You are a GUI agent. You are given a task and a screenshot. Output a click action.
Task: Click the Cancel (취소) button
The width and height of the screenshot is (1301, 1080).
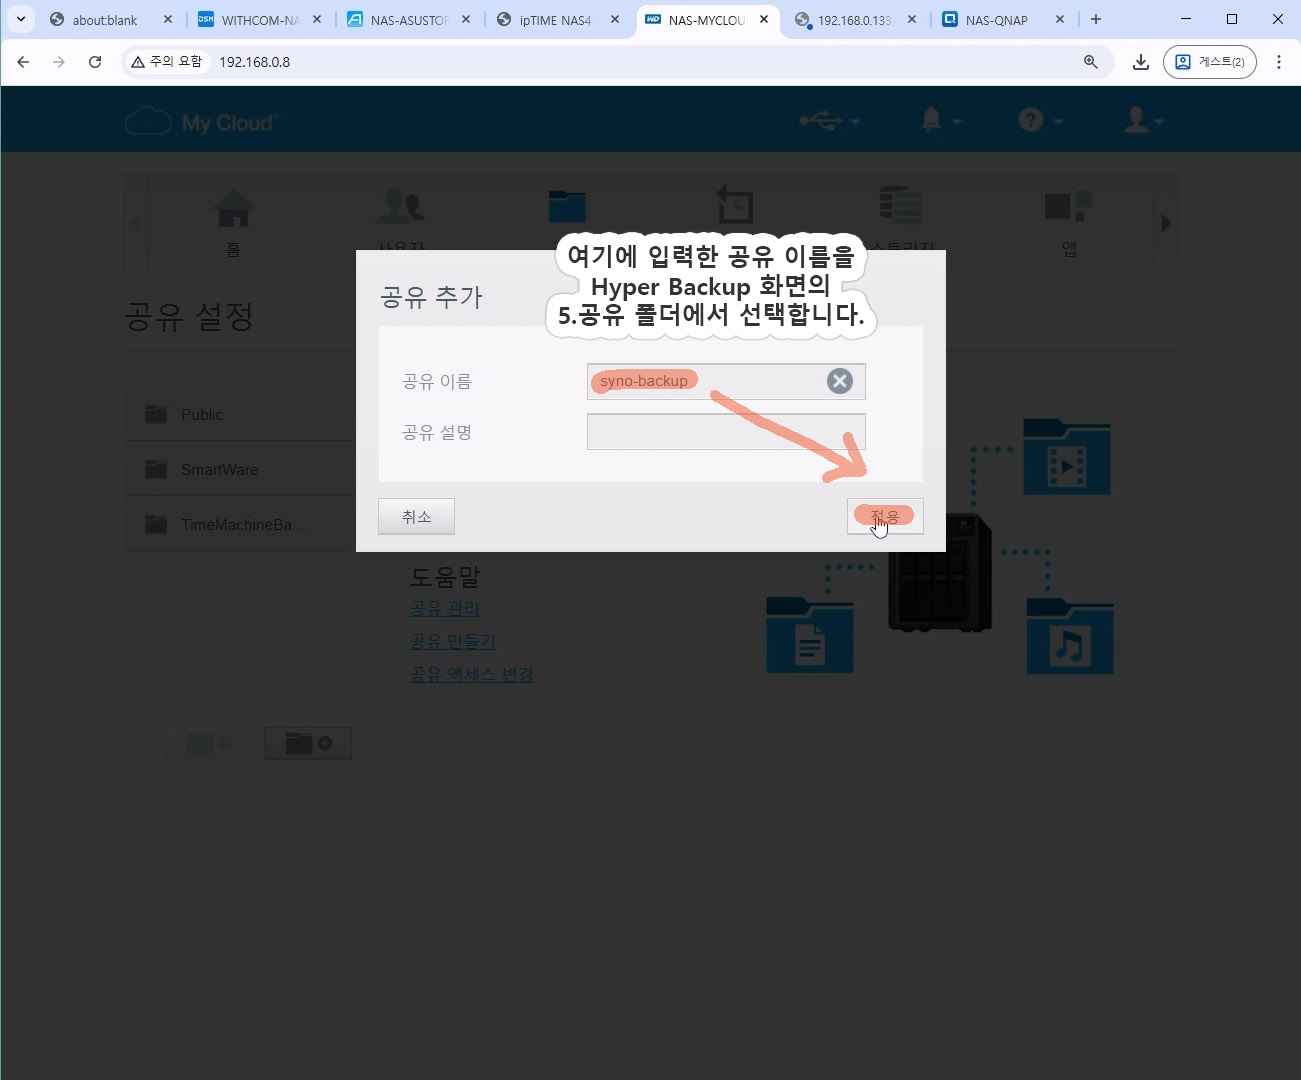coord(416,516)
